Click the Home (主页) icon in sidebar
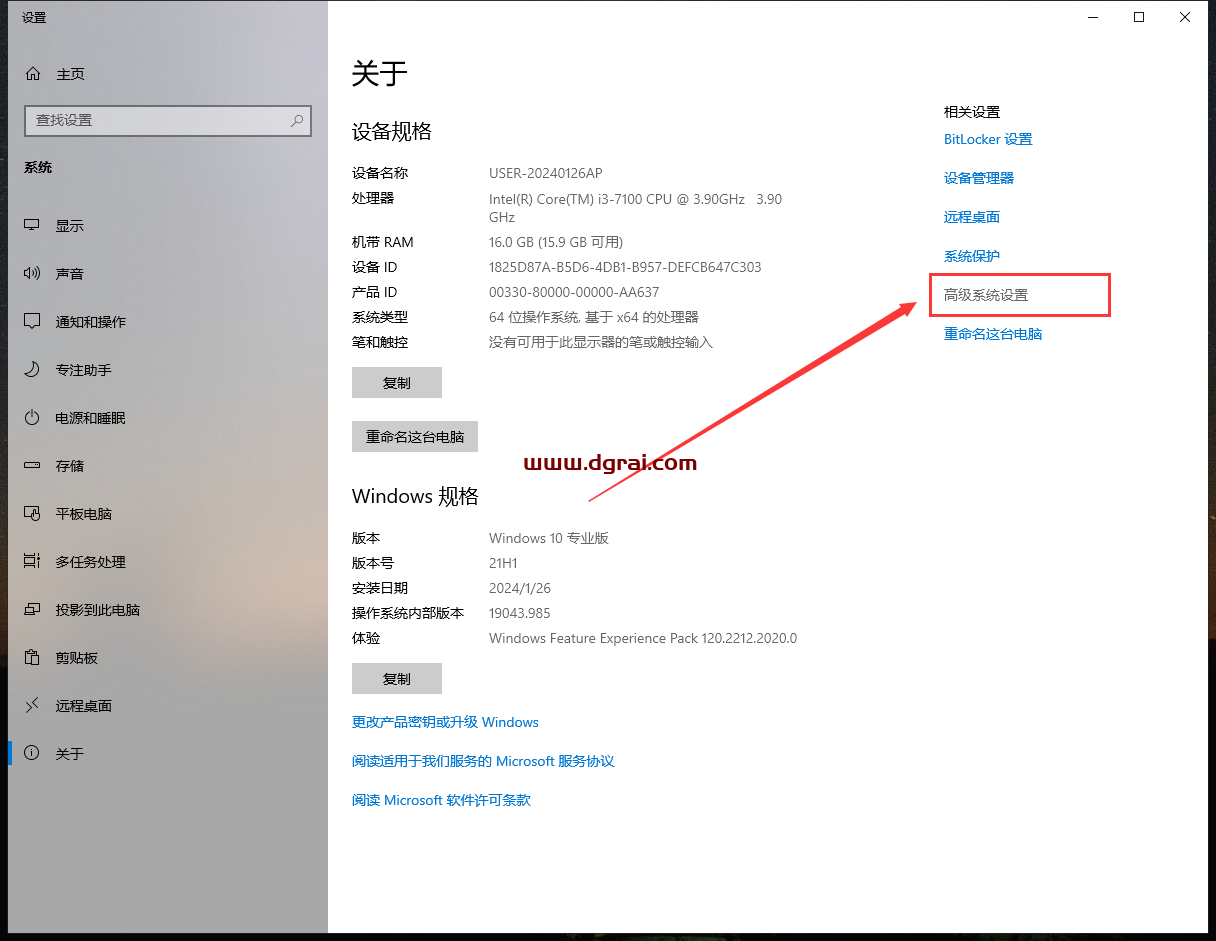 (x=33, y=74)
